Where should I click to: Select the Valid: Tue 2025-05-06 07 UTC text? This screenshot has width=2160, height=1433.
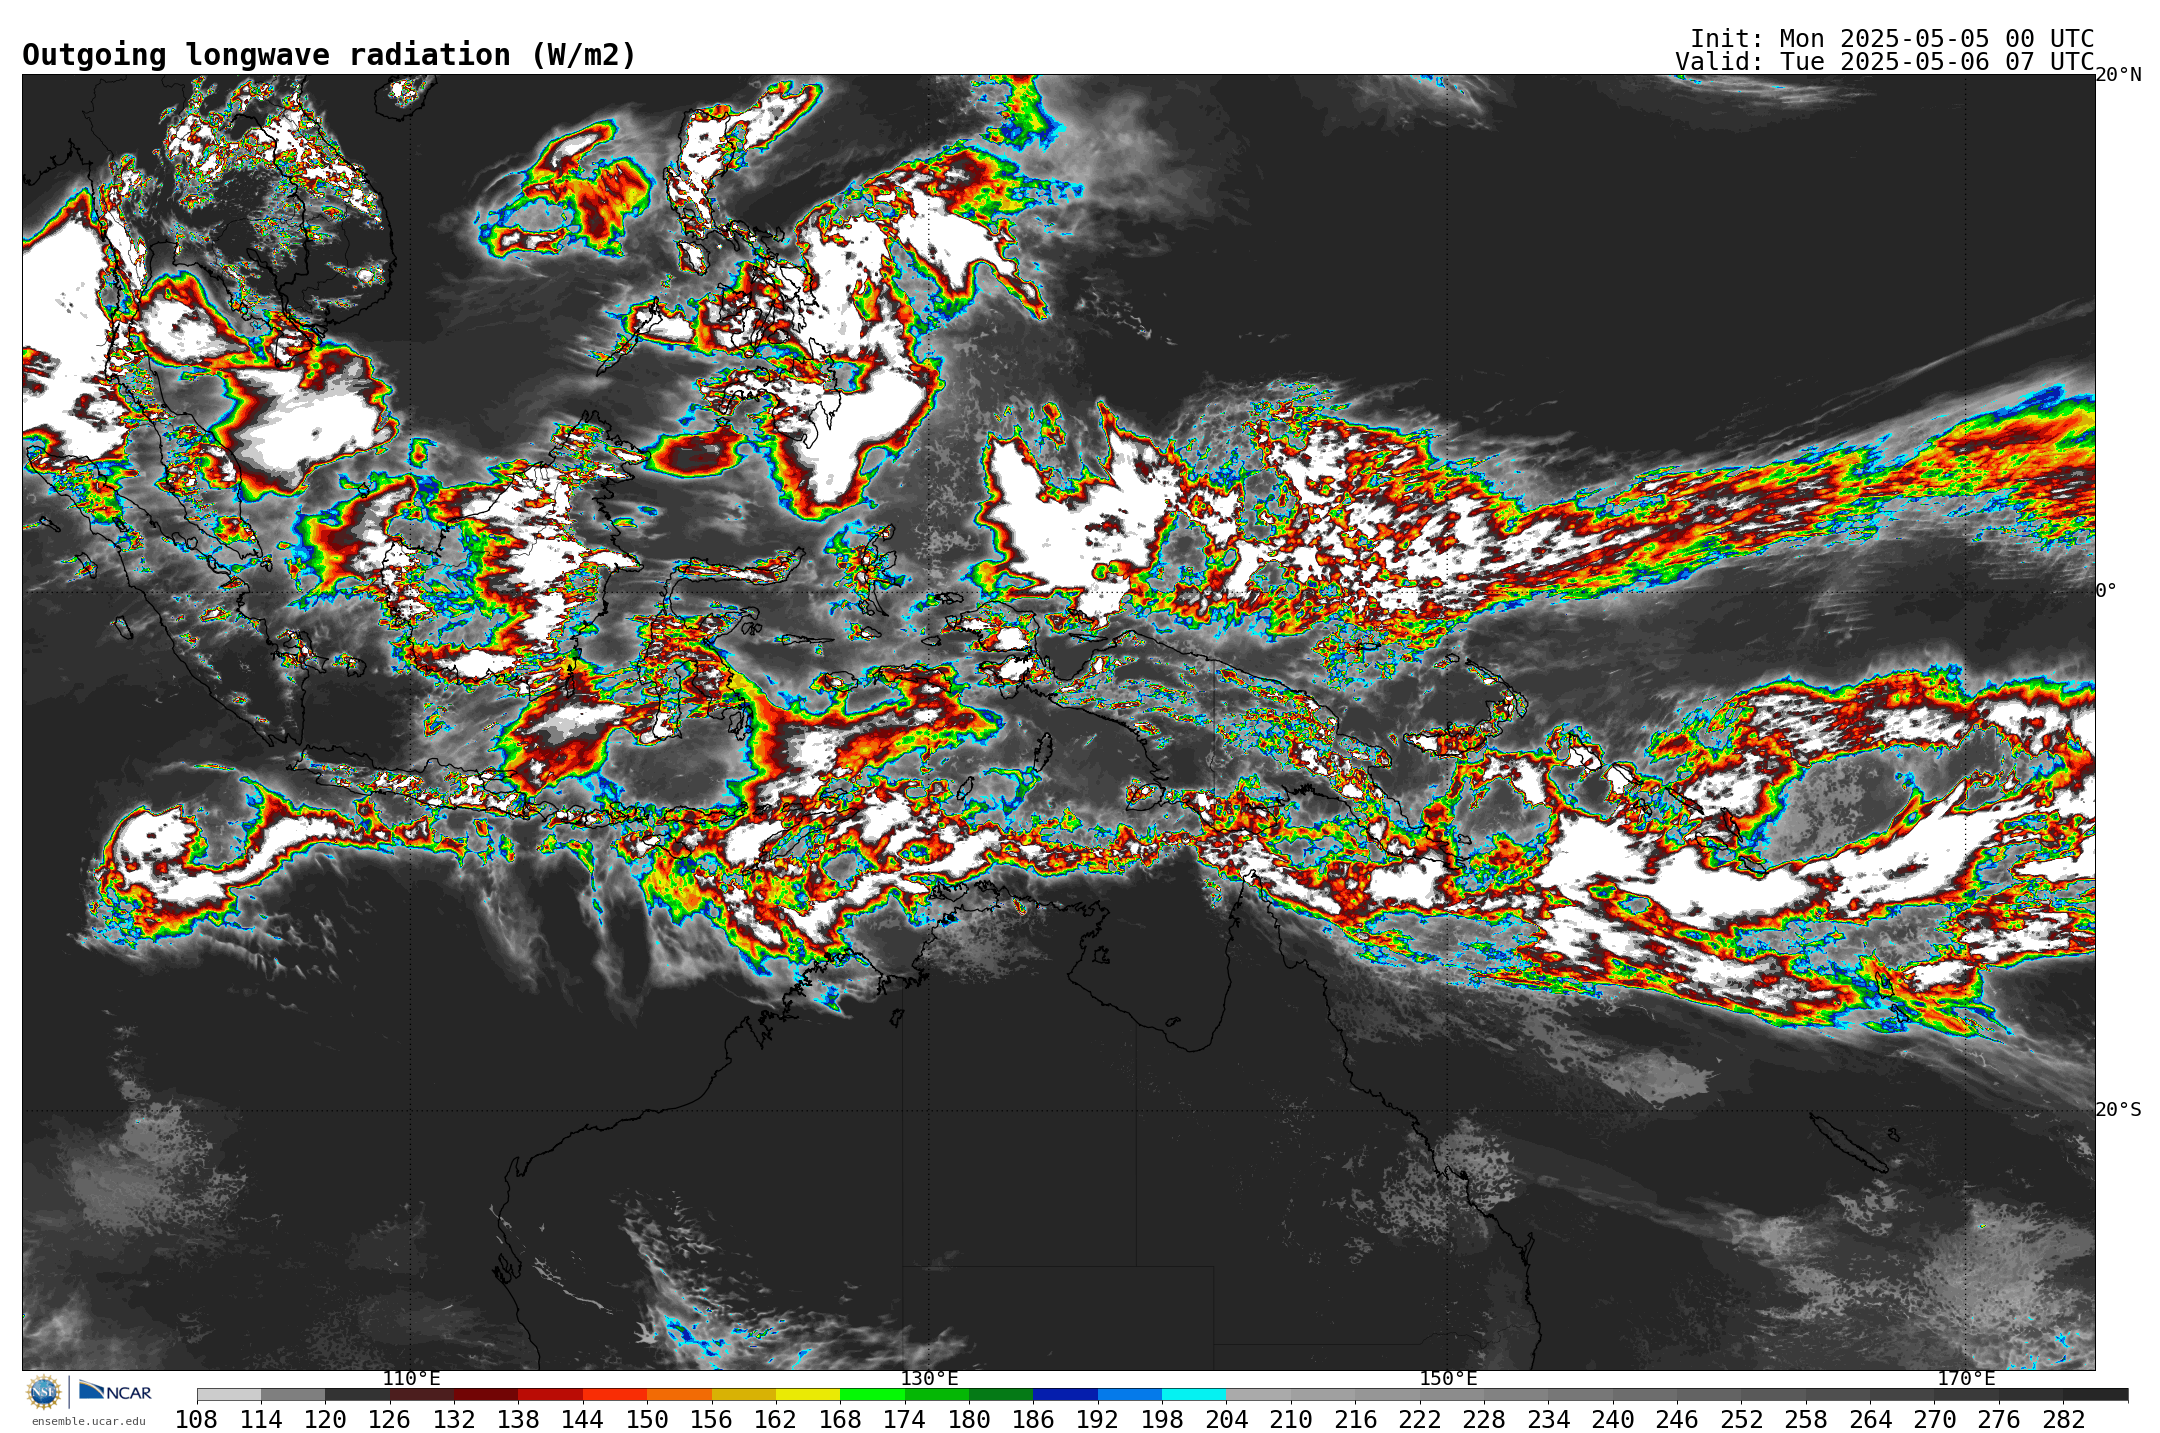click(x=1885, y=62)
